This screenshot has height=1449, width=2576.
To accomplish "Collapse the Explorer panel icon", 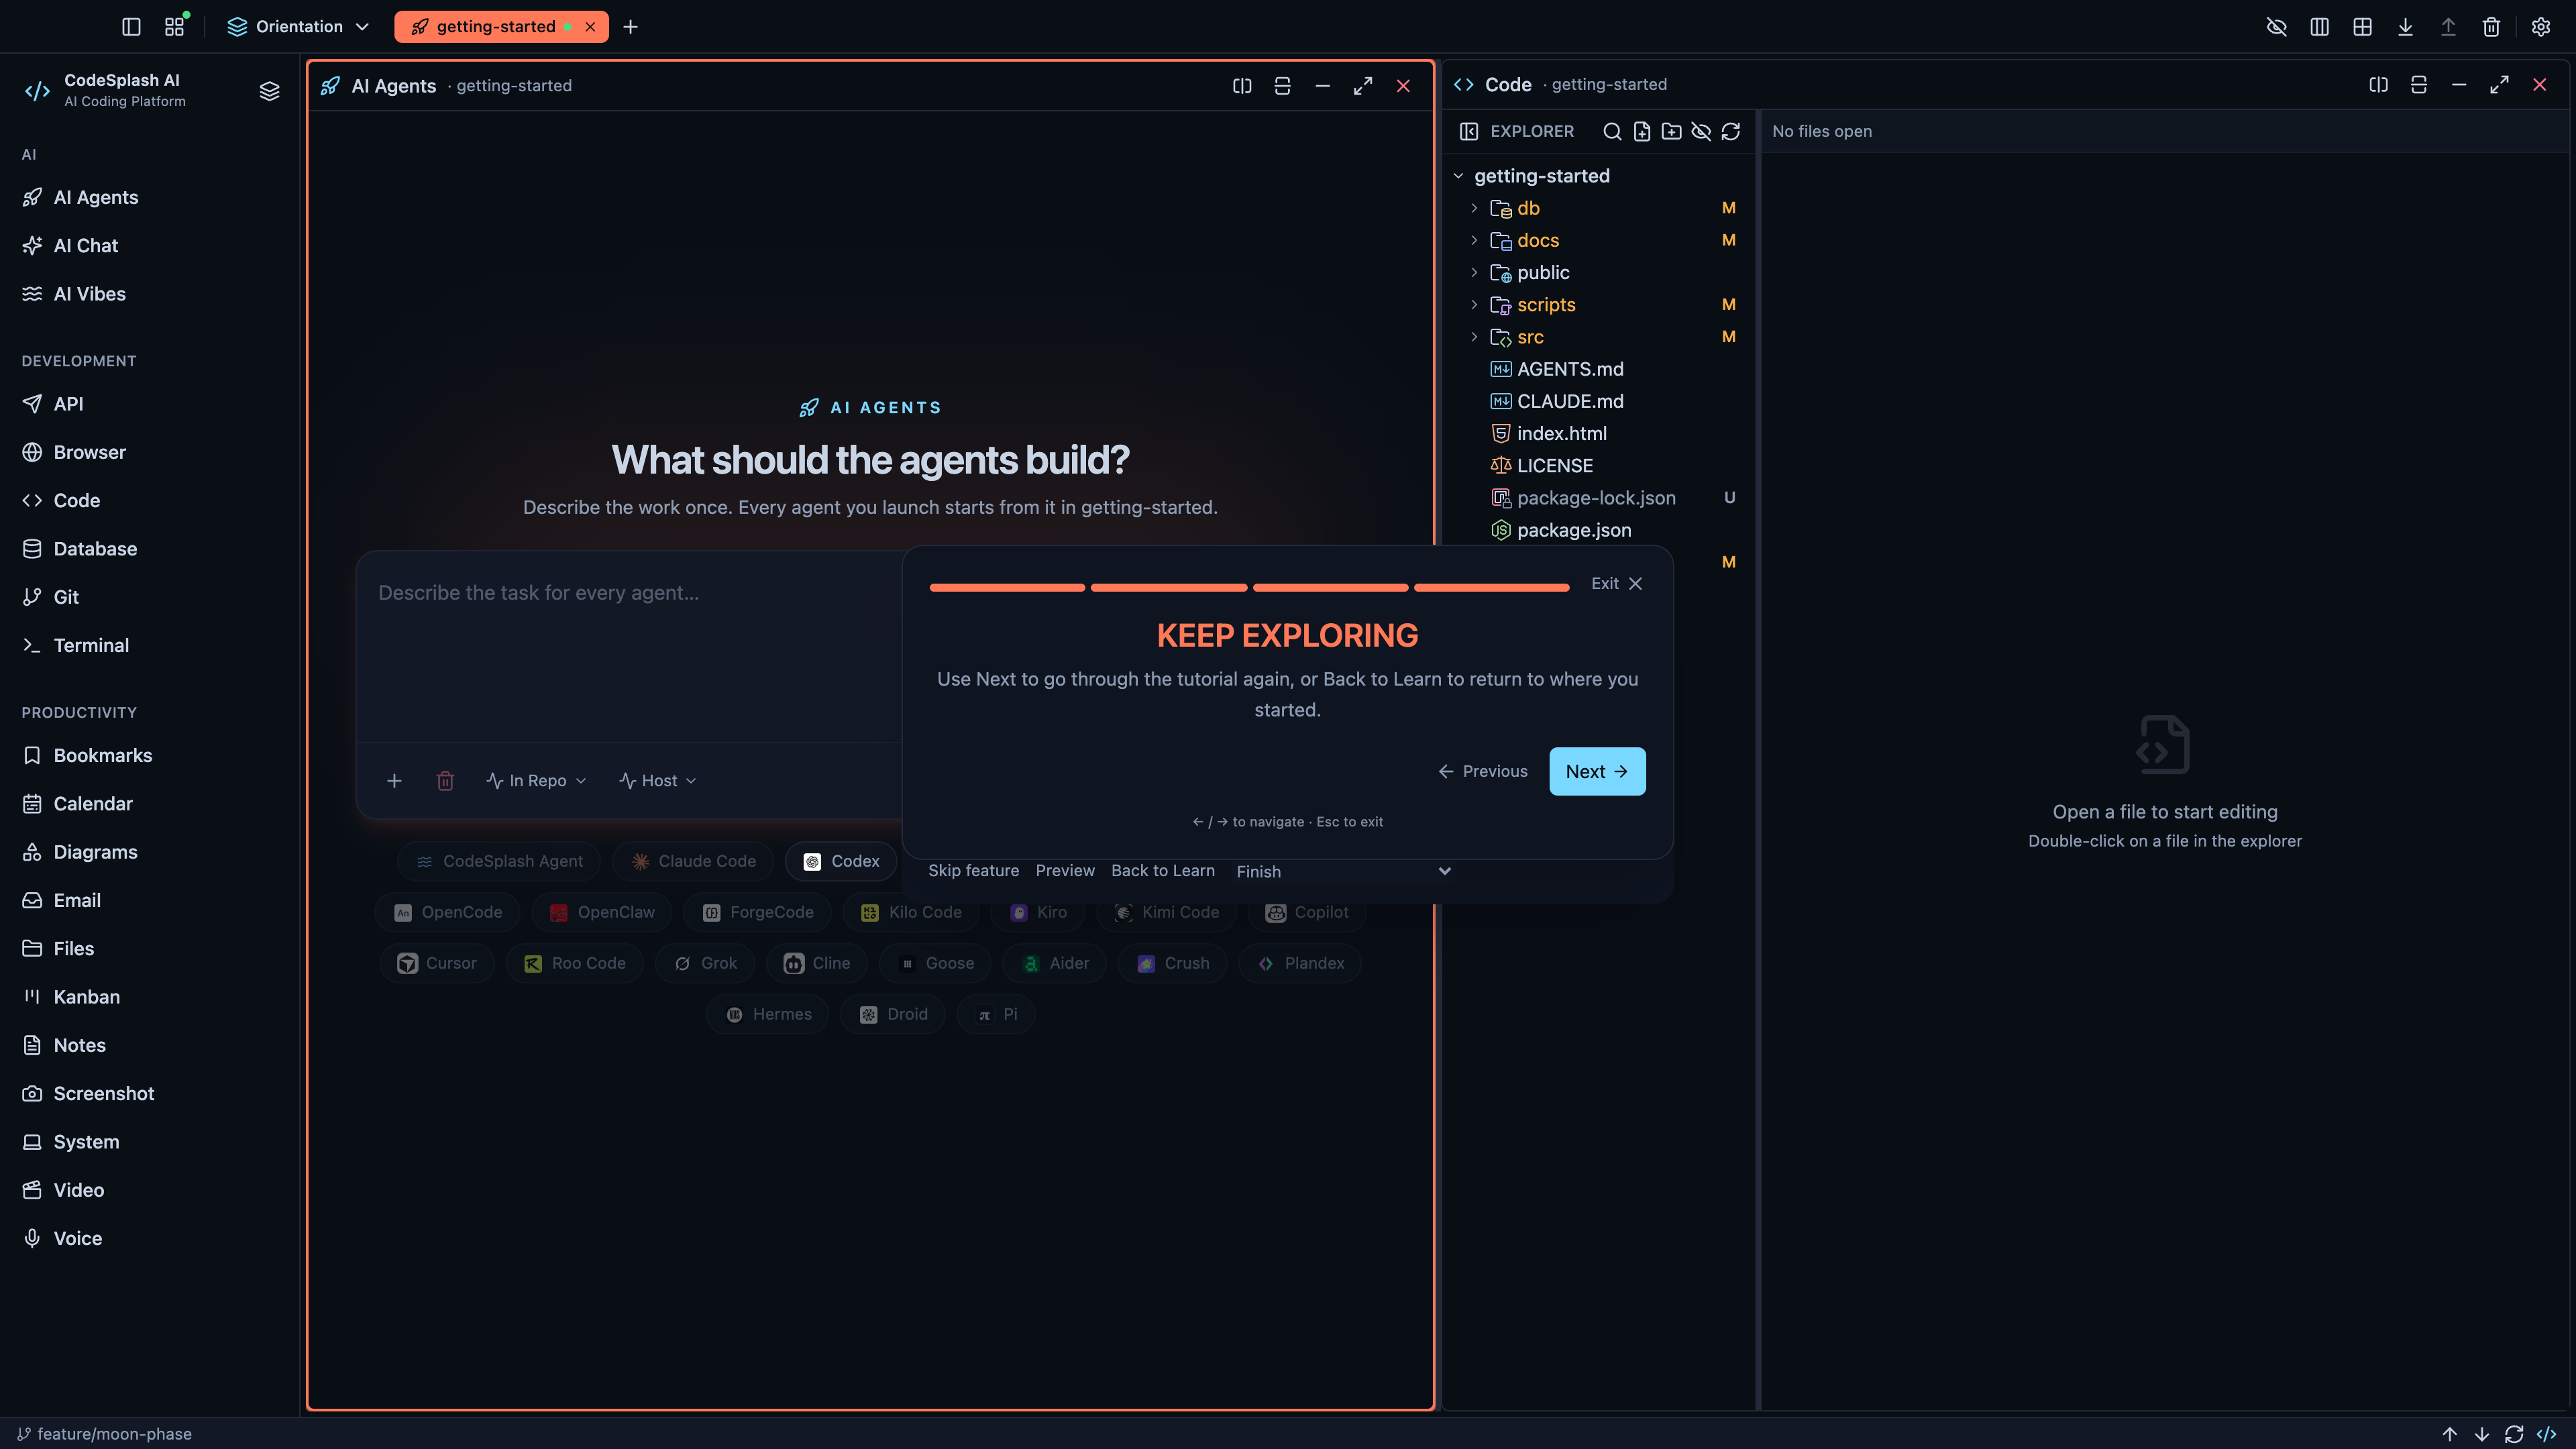I will click(x=1469, y=131).
